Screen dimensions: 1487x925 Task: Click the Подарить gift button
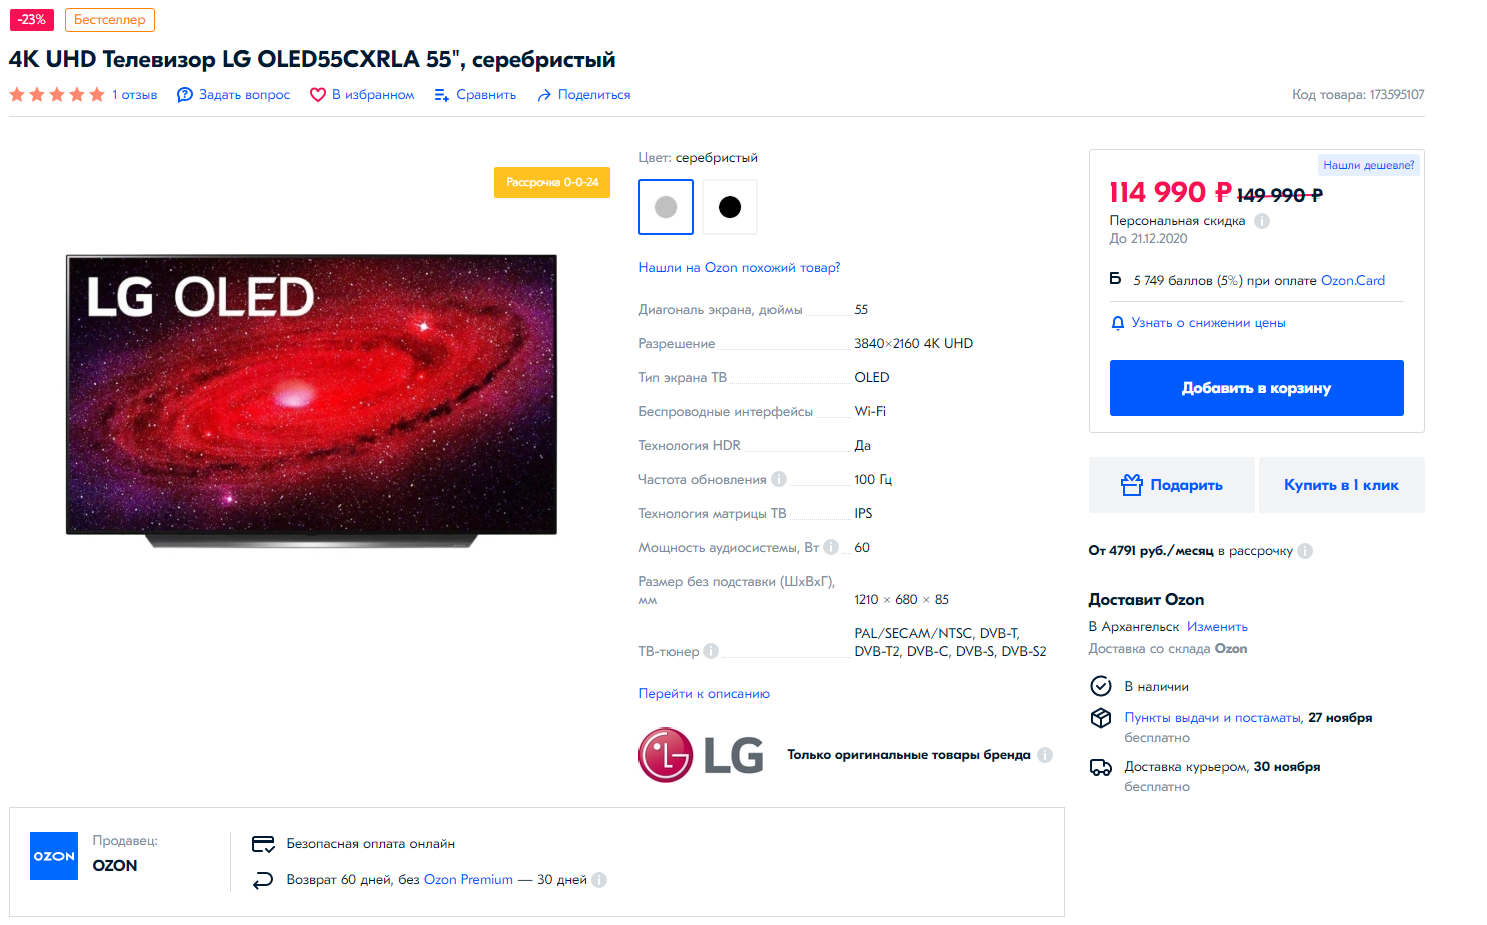click(1171, 485)
